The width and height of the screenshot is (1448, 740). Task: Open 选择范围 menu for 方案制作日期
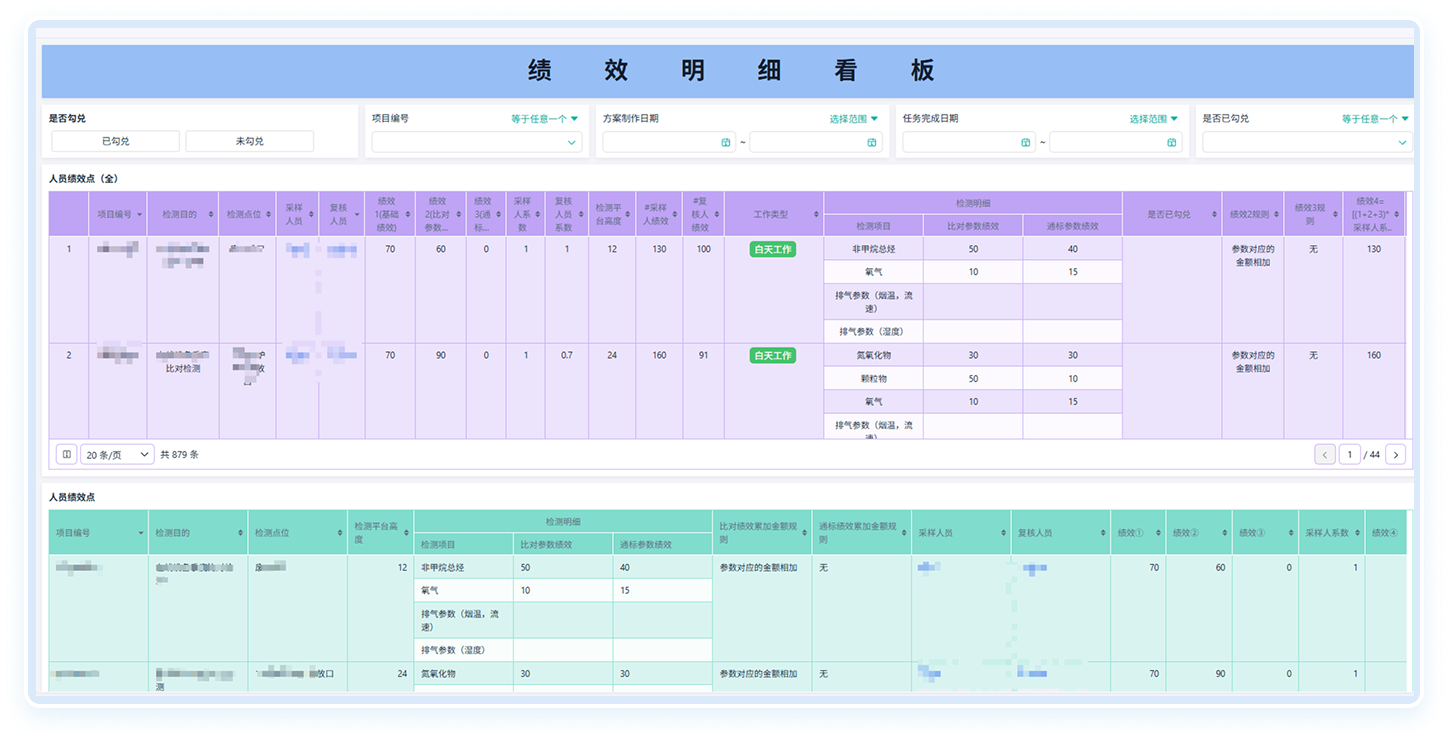853,118
